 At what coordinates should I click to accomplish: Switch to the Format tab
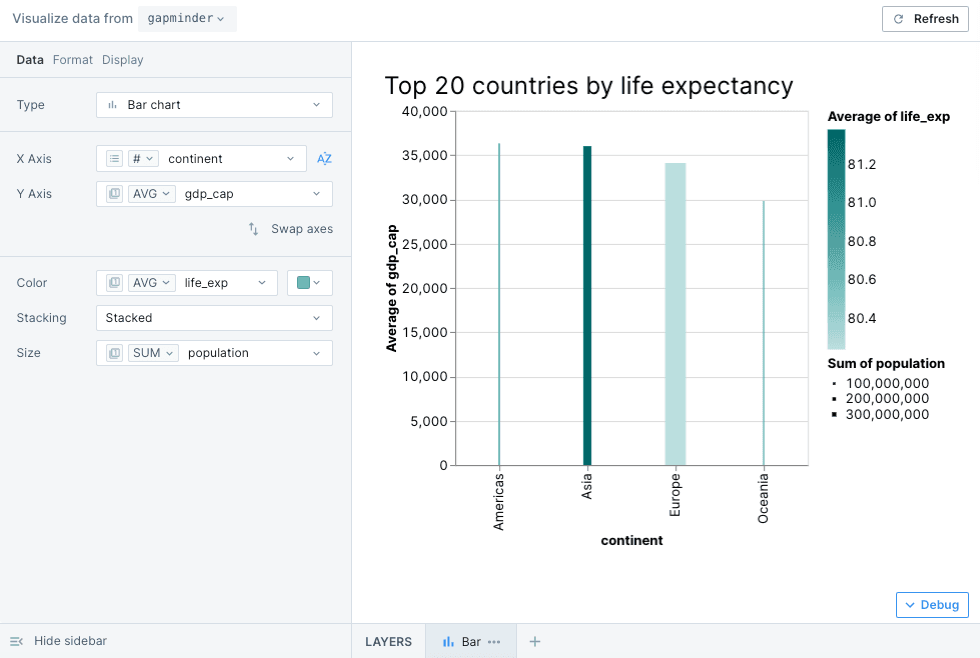point(73,60)
